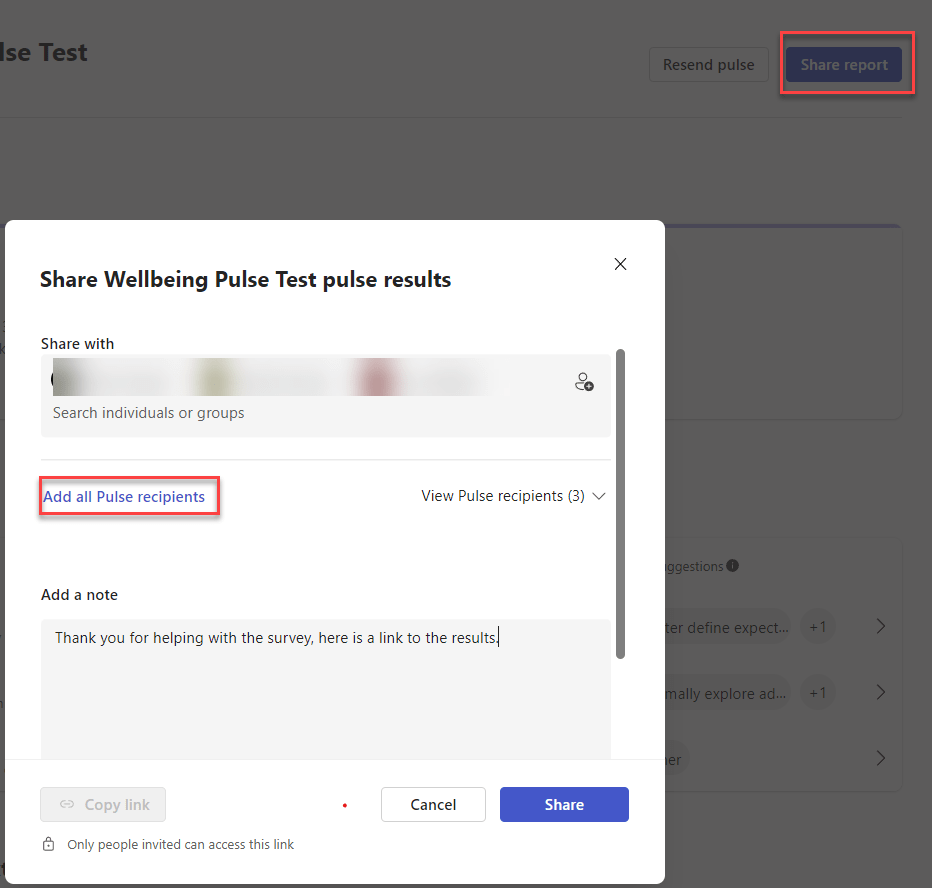Screen dimensions: 932x888
Task: Open the chevron for the 'define expect...' suggestion row
Action: [x=880, y=627]
